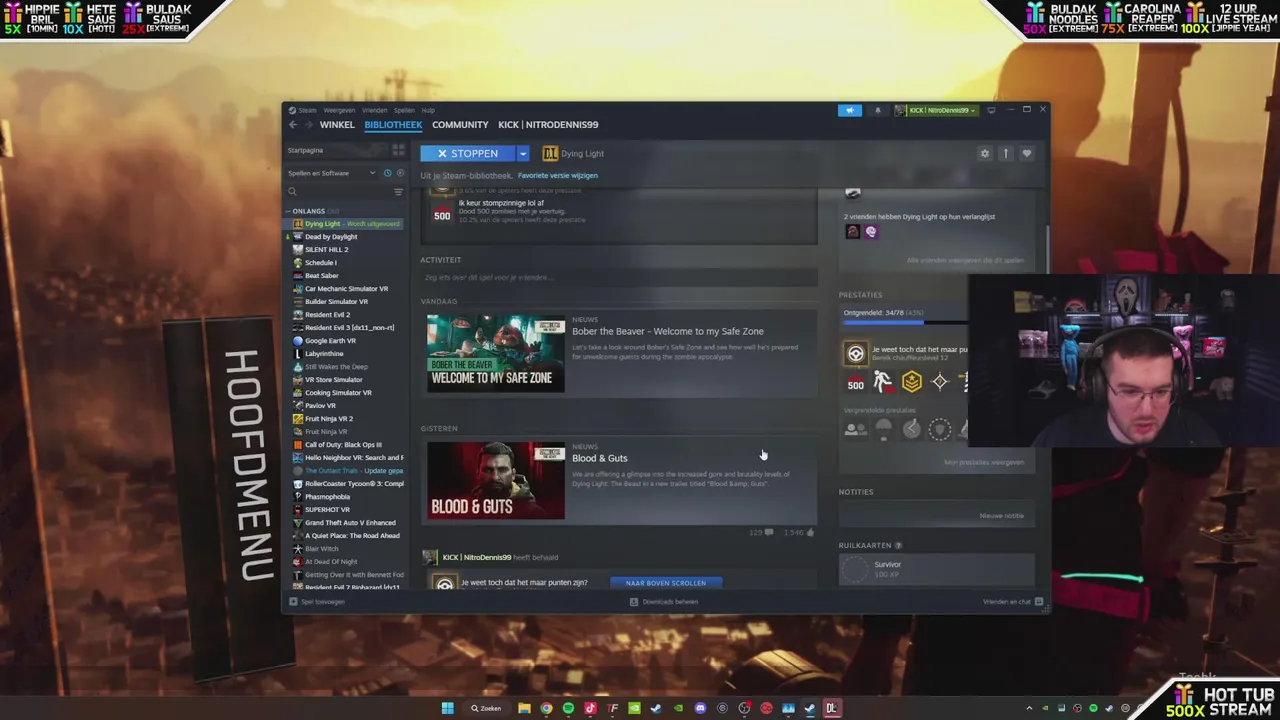Go back with the Steam back arrow
This screenshot has height=720, width=1280.
pos(293,125)
